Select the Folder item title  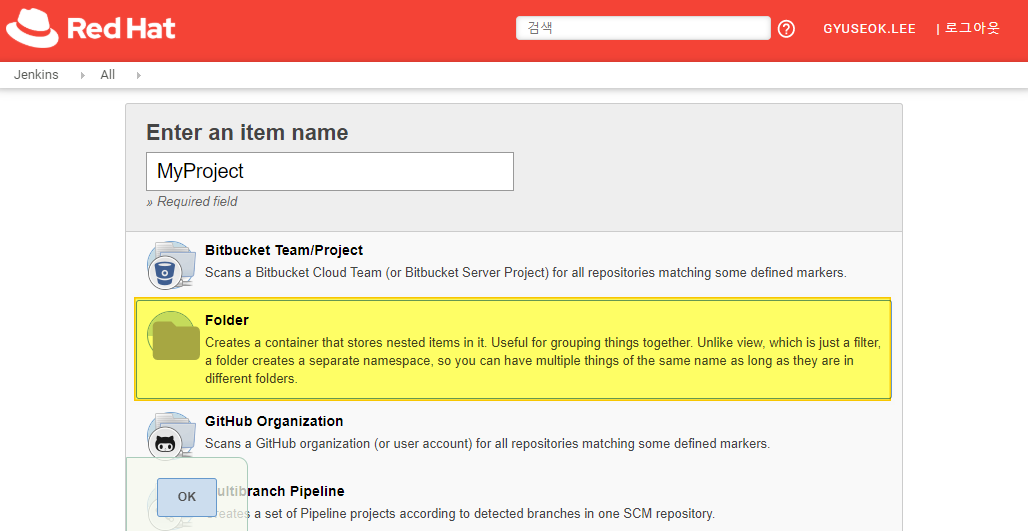[x=227, y=320]
